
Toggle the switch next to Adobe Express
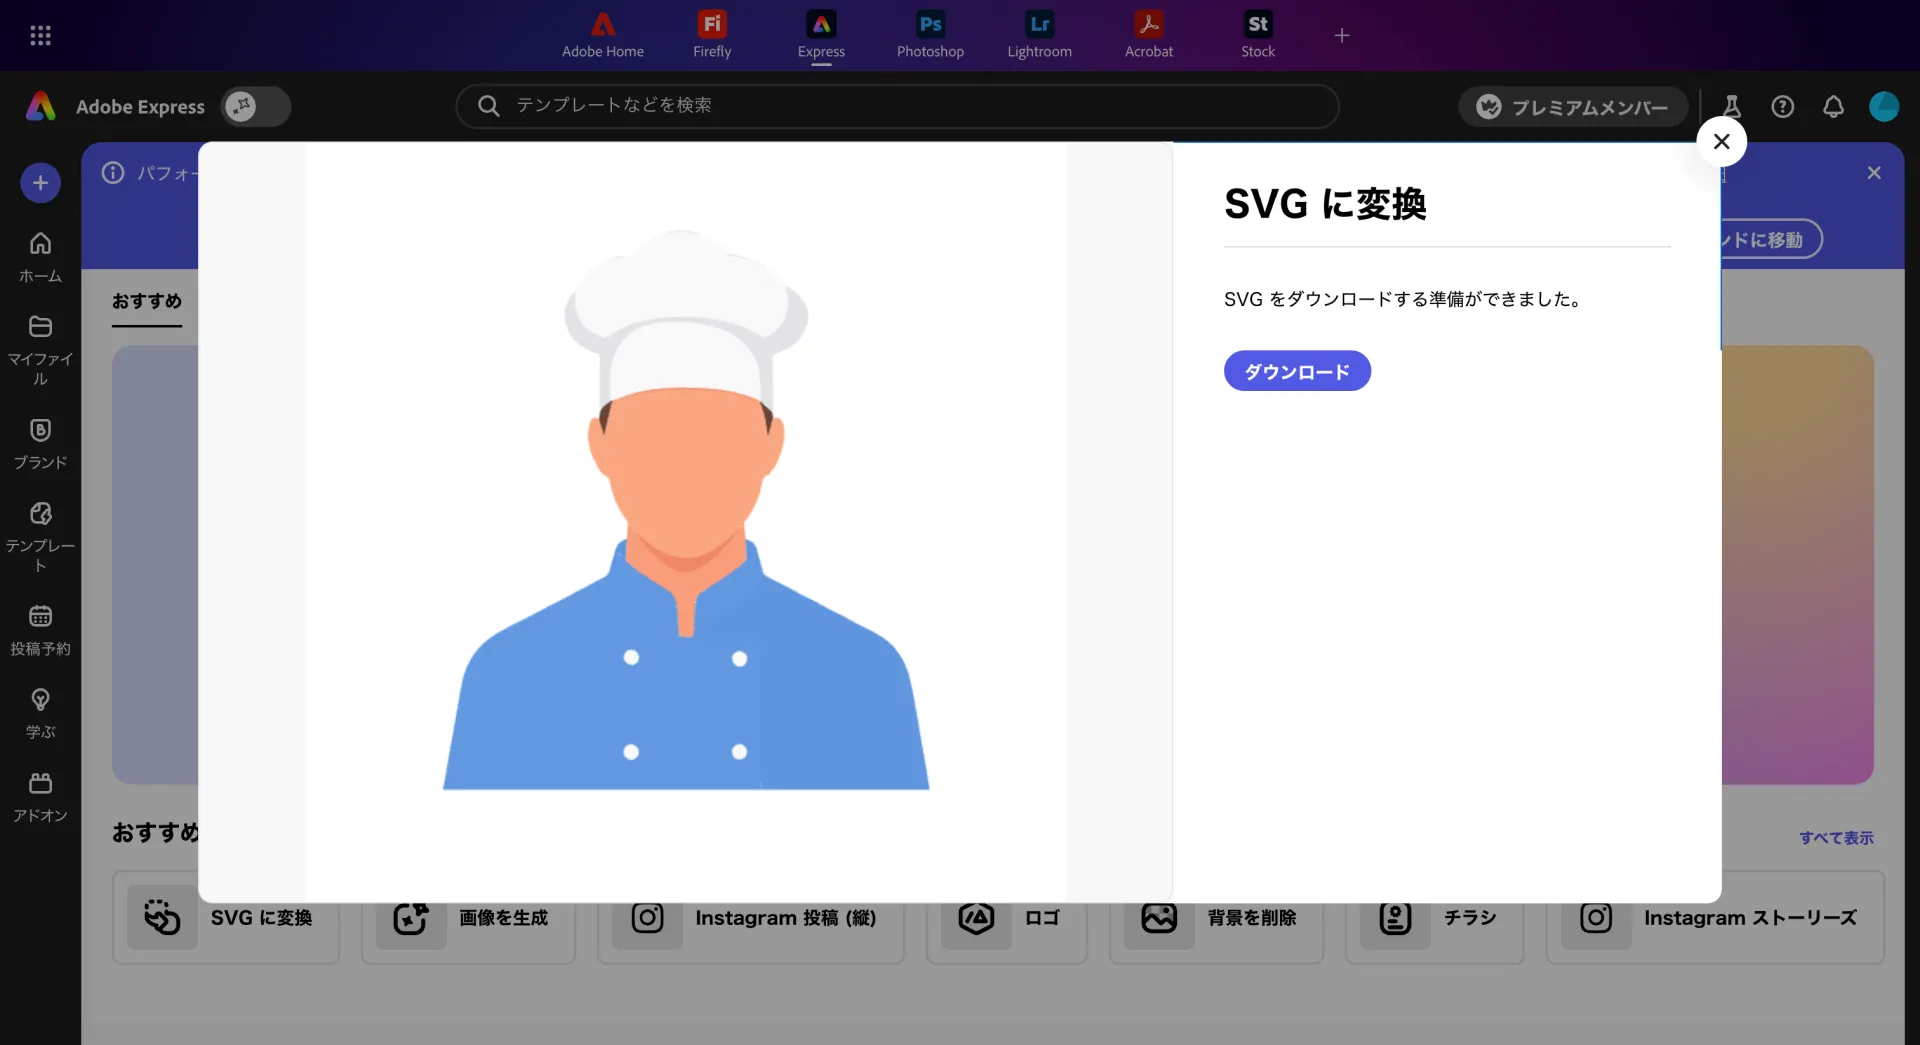(x=255, y=107)
